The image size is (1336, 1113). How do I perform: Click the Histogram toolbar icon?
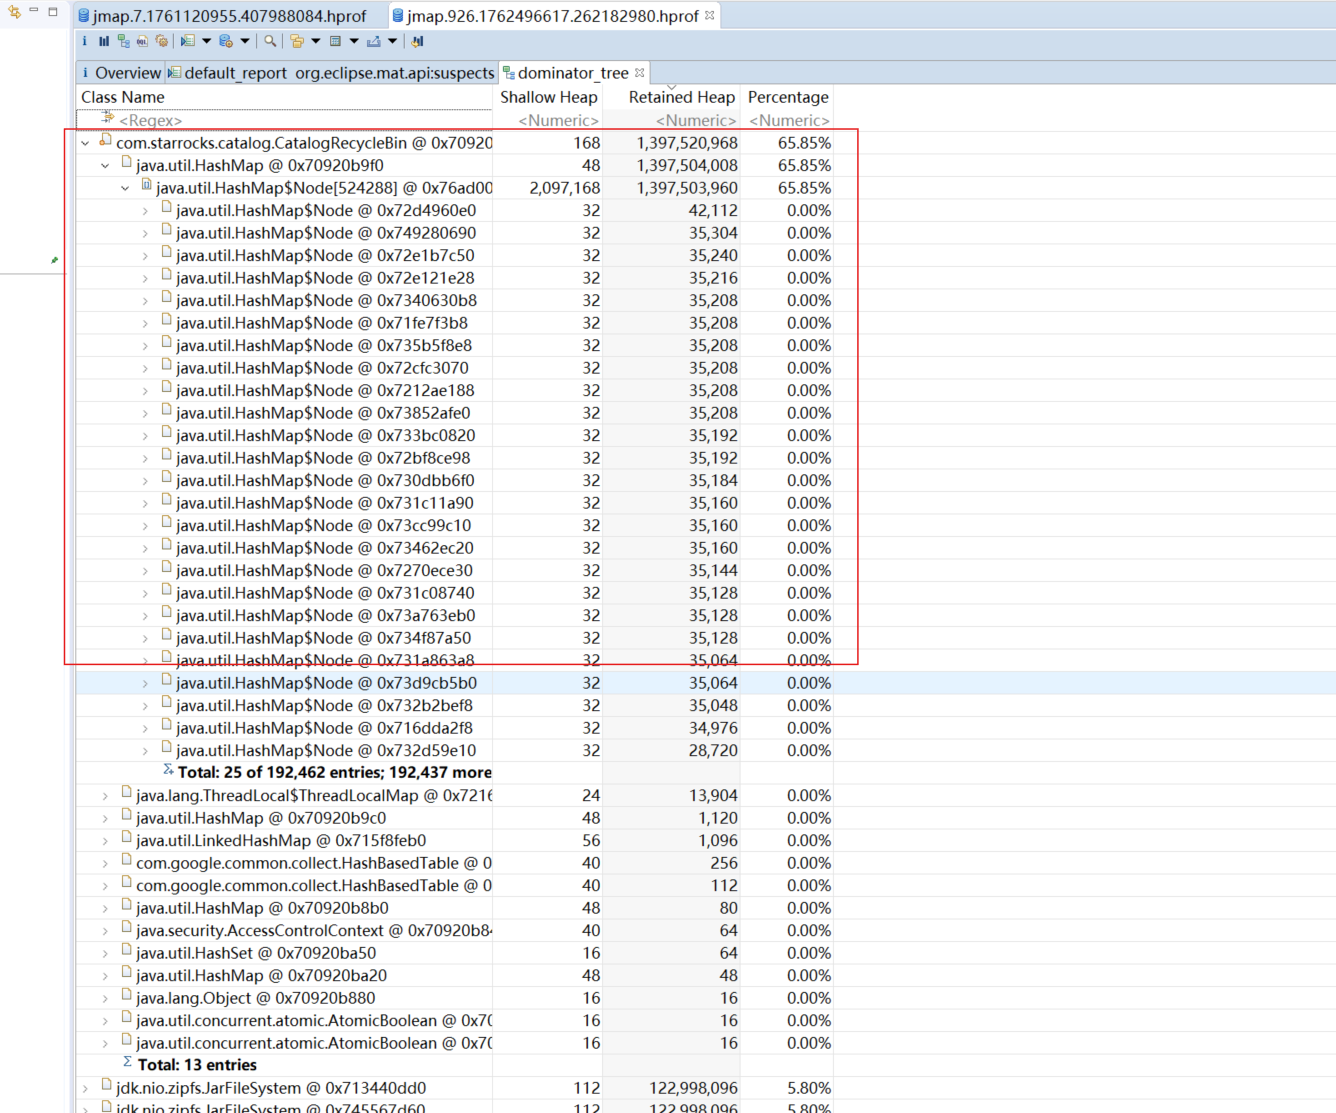pyautogui.click(x=104, y=41)
